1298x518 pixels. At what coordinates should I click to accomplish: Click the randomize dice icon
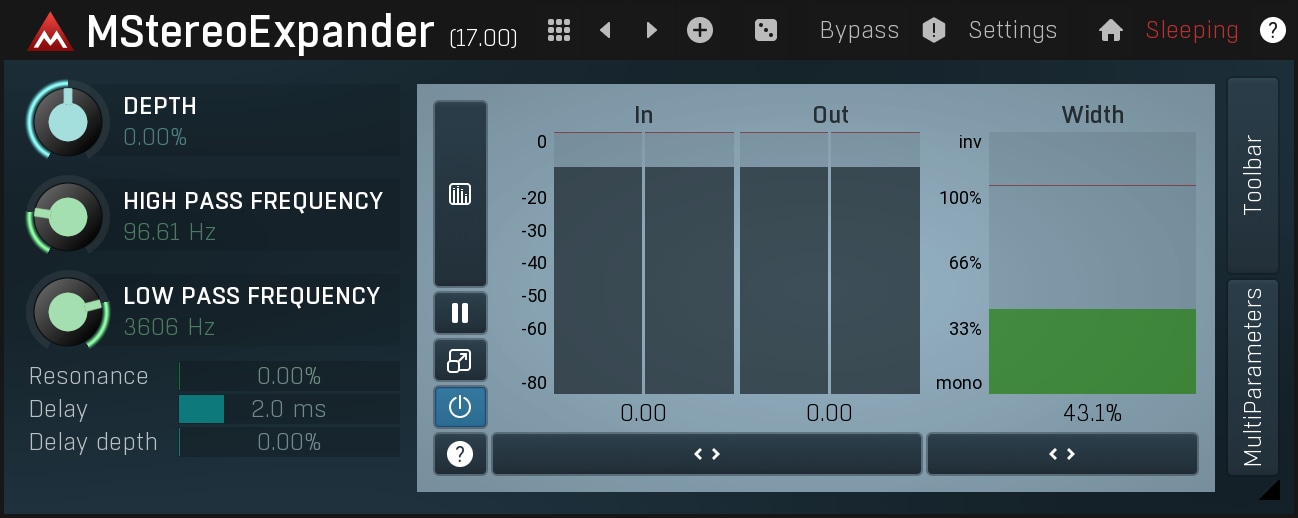tap(765, 30)
